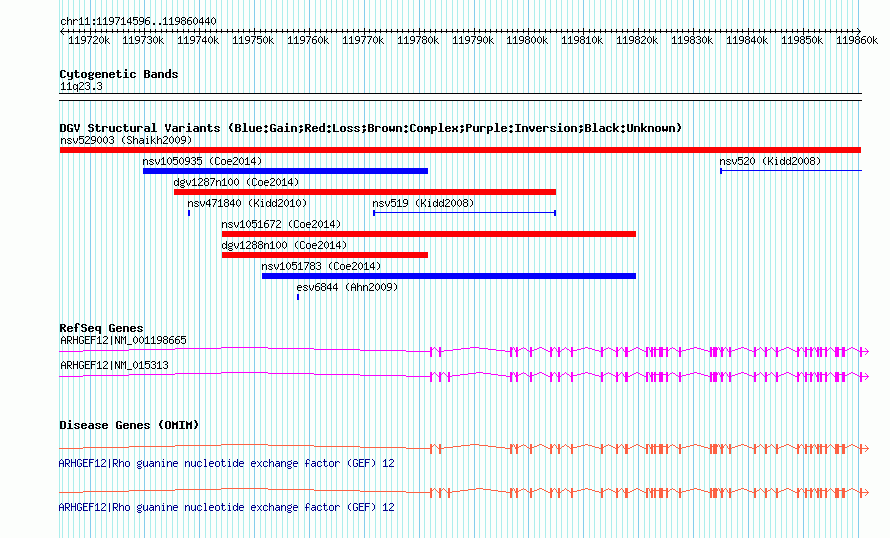Click the thin blue nsv519 variant line

[x=464, y=213]
